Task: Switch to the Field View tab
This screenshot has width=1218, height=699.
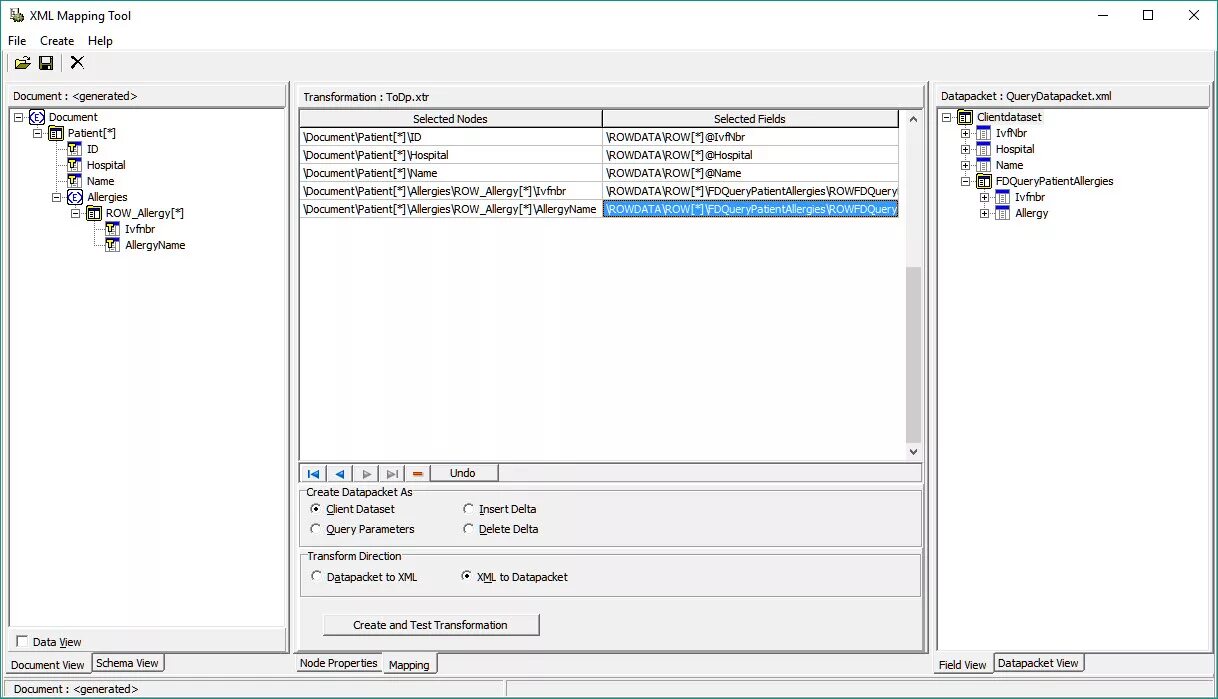Action: (x=964, y=664)
